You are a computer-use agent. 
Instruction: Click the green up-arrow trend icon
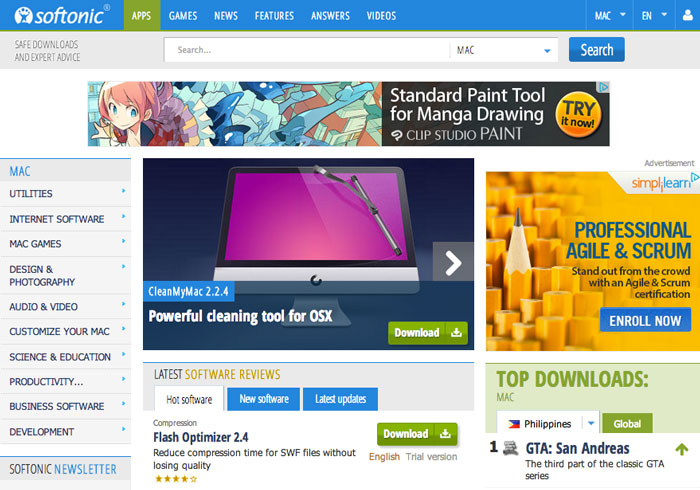[x=682, y=449]
